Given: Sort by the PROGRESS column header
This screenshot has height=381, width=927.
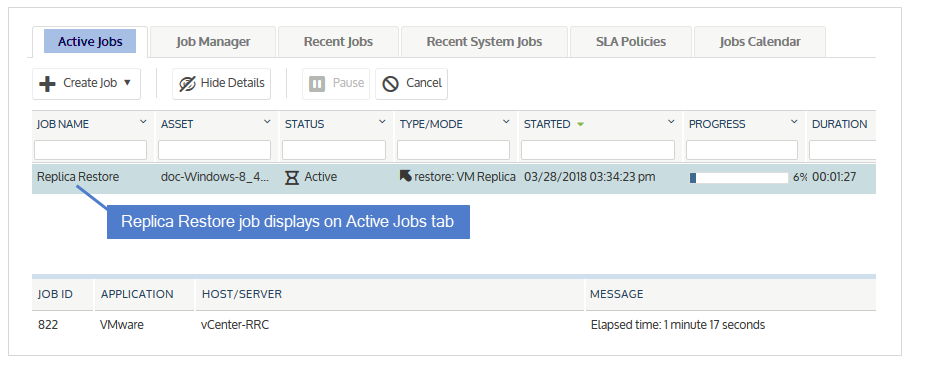Looking at the screenshot, I should 717,124.
